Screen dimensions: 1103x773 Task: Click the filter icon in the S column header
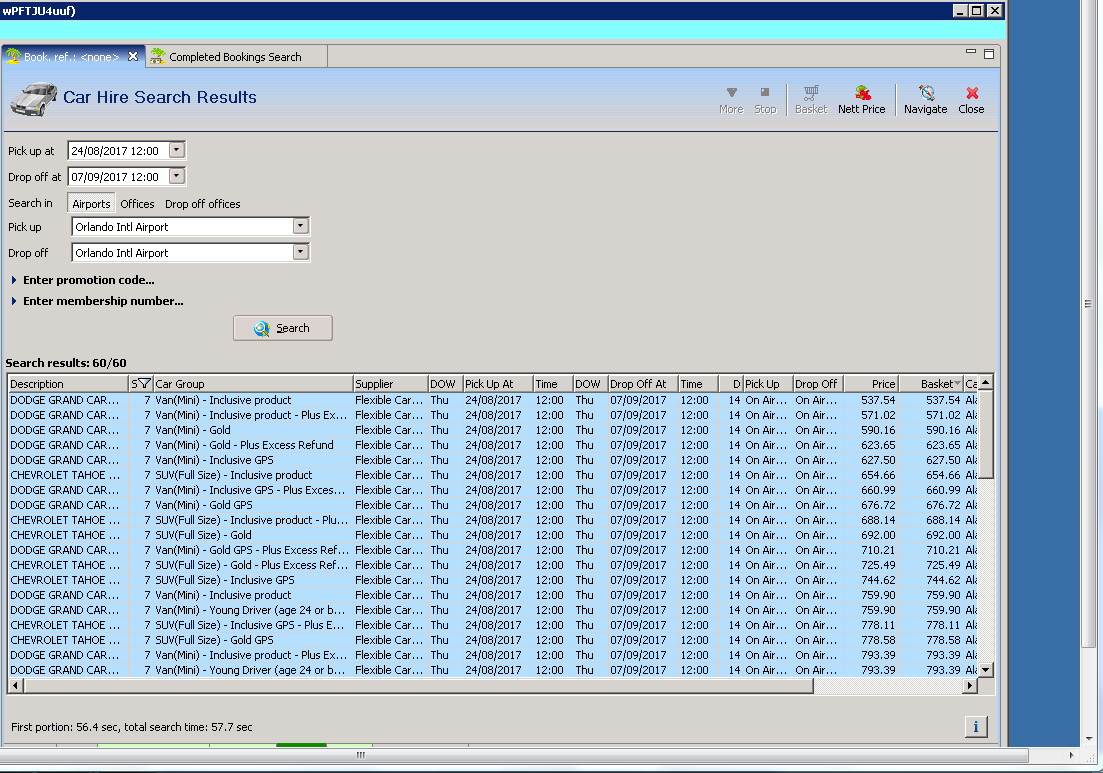144,383
